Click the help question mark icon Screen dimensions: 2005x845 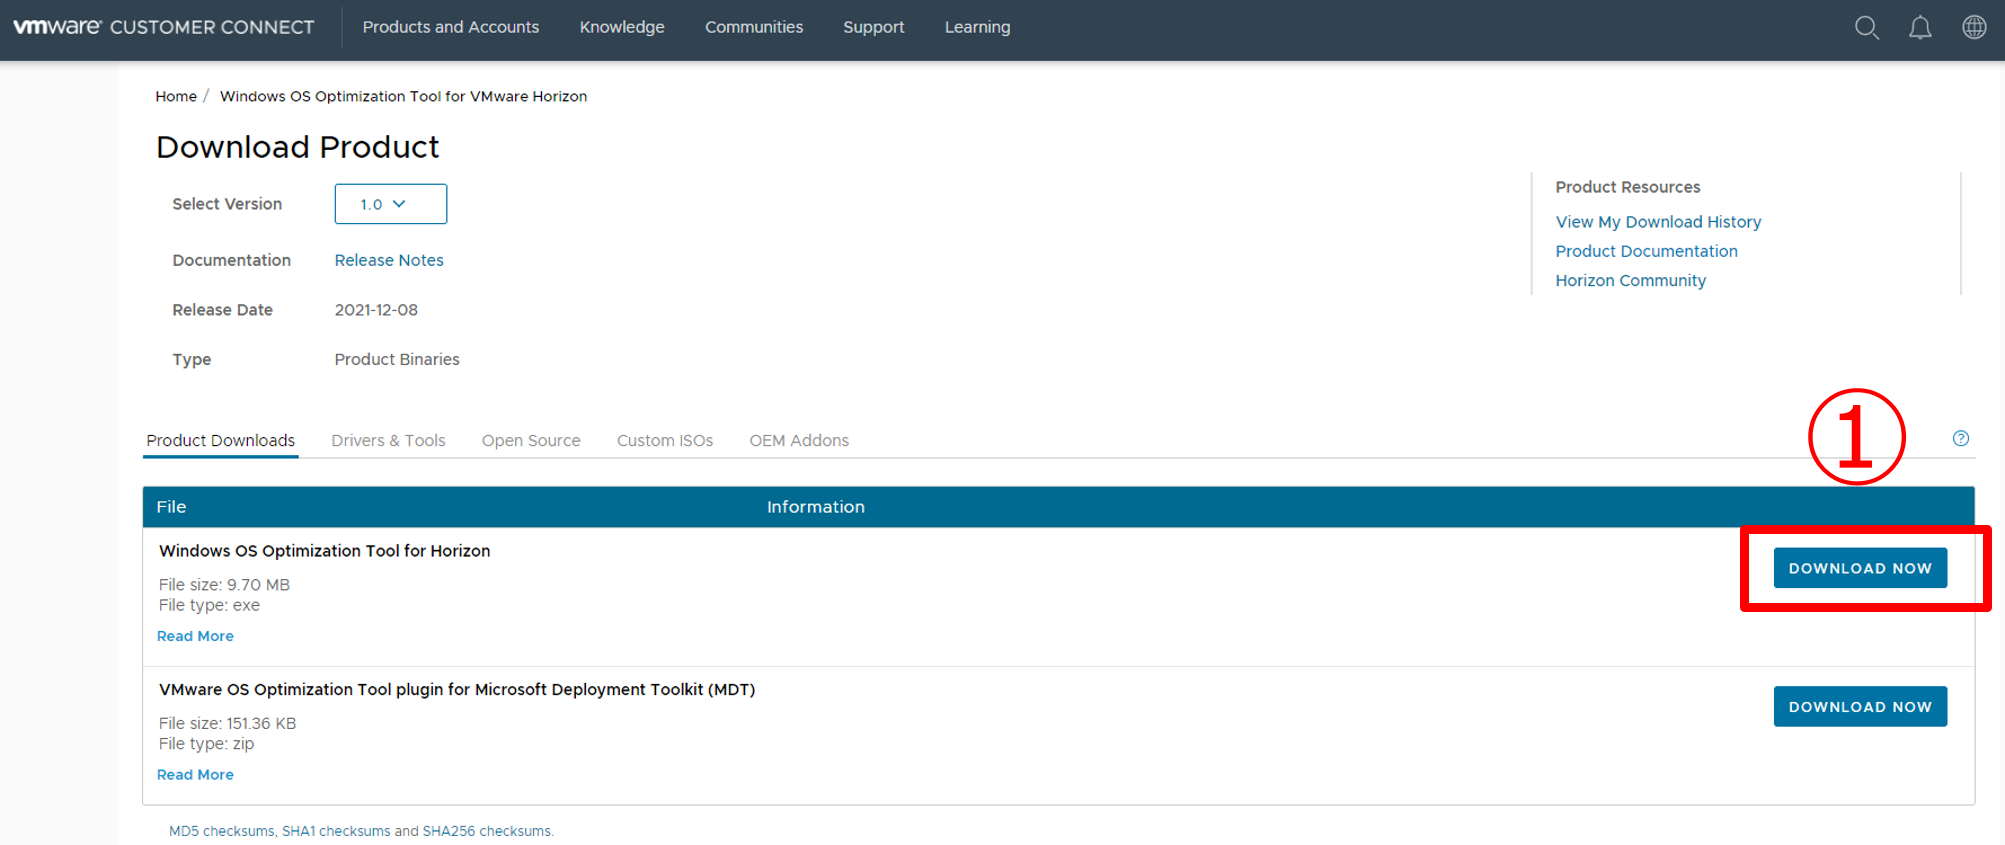[x=1960, y=438]
